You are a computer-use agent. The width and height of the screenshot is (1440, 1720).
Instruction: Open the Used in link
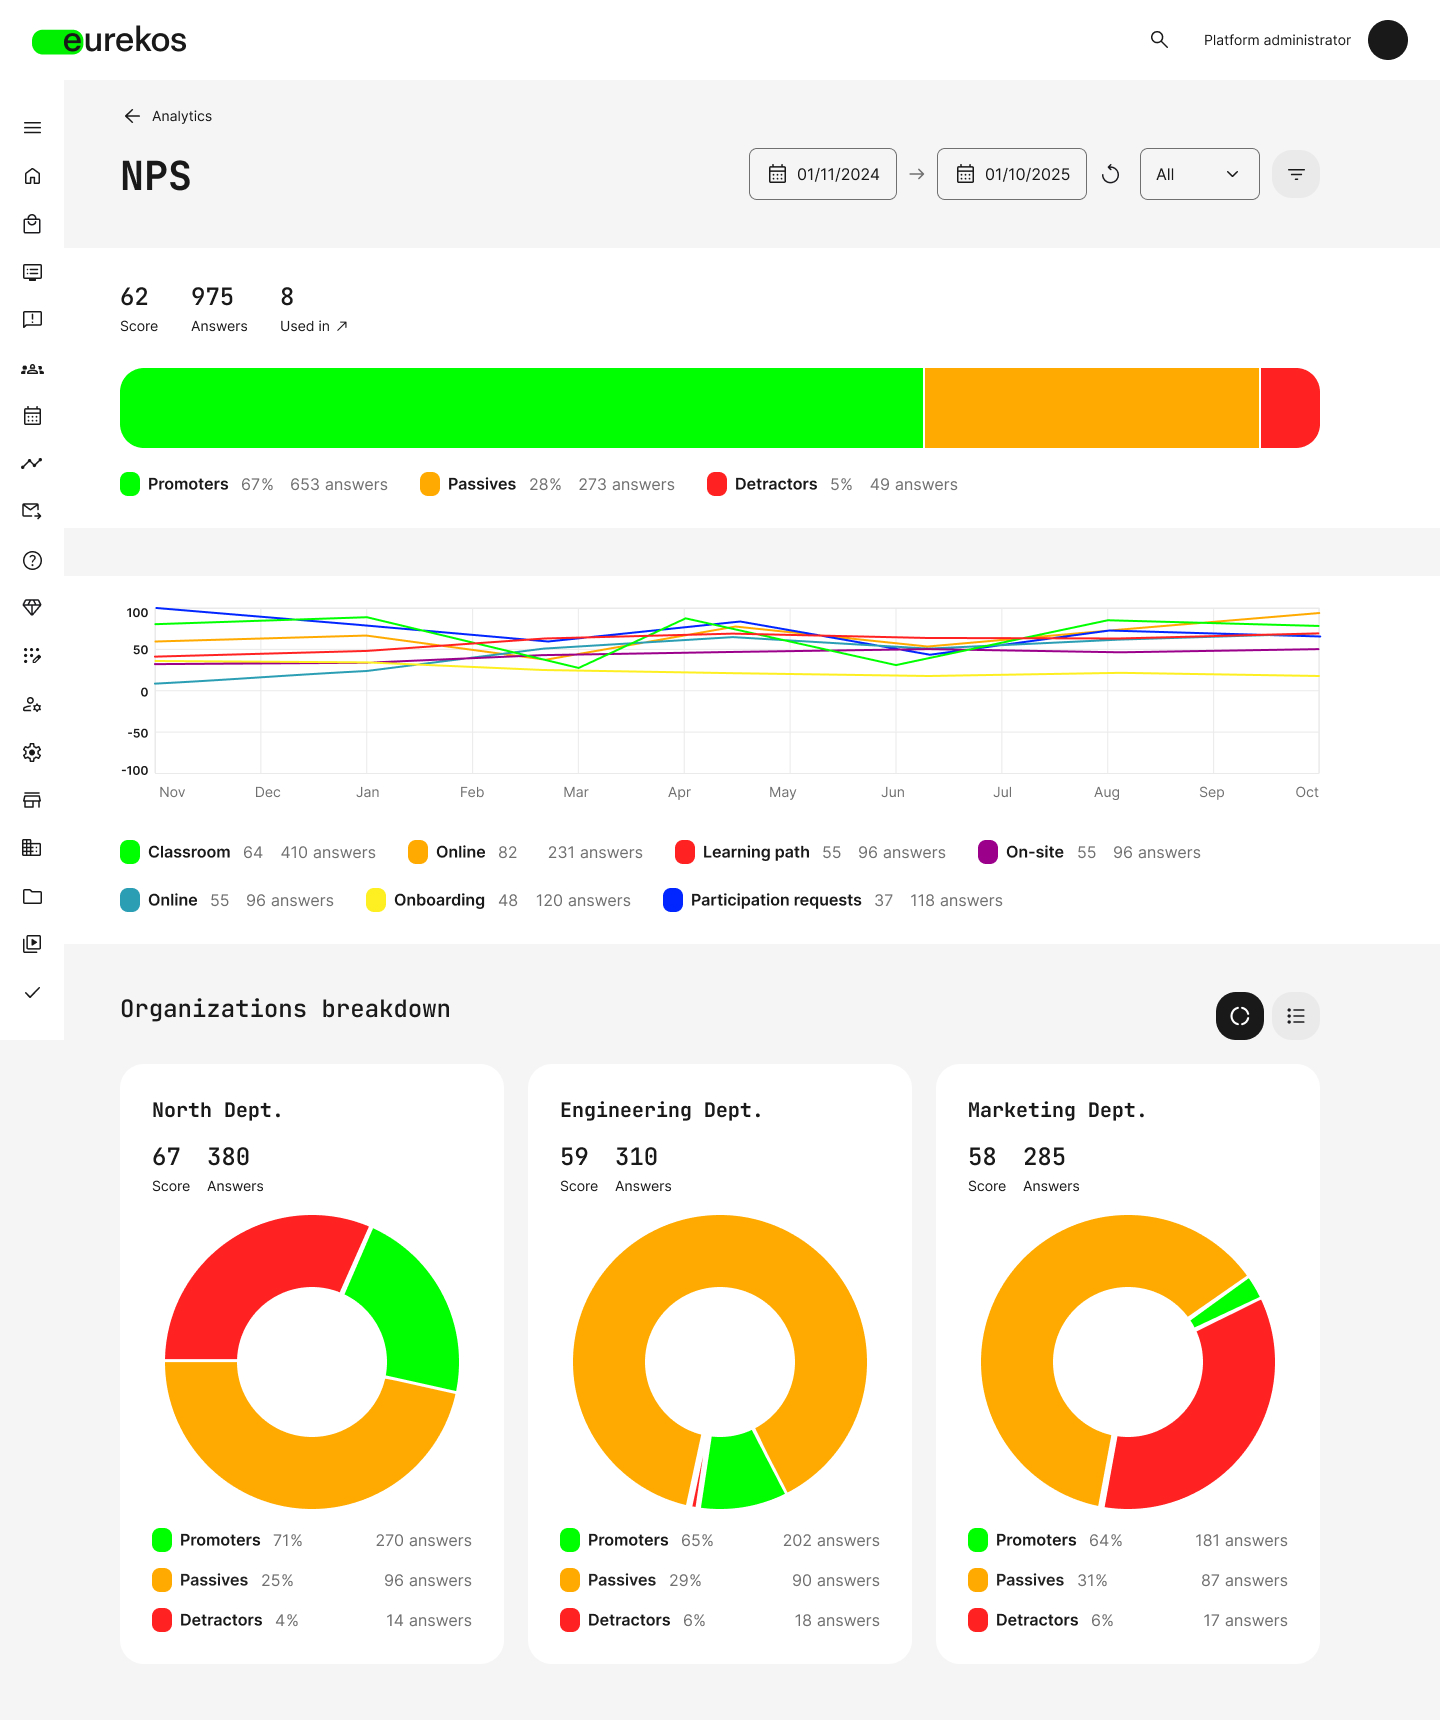point(314,326)
